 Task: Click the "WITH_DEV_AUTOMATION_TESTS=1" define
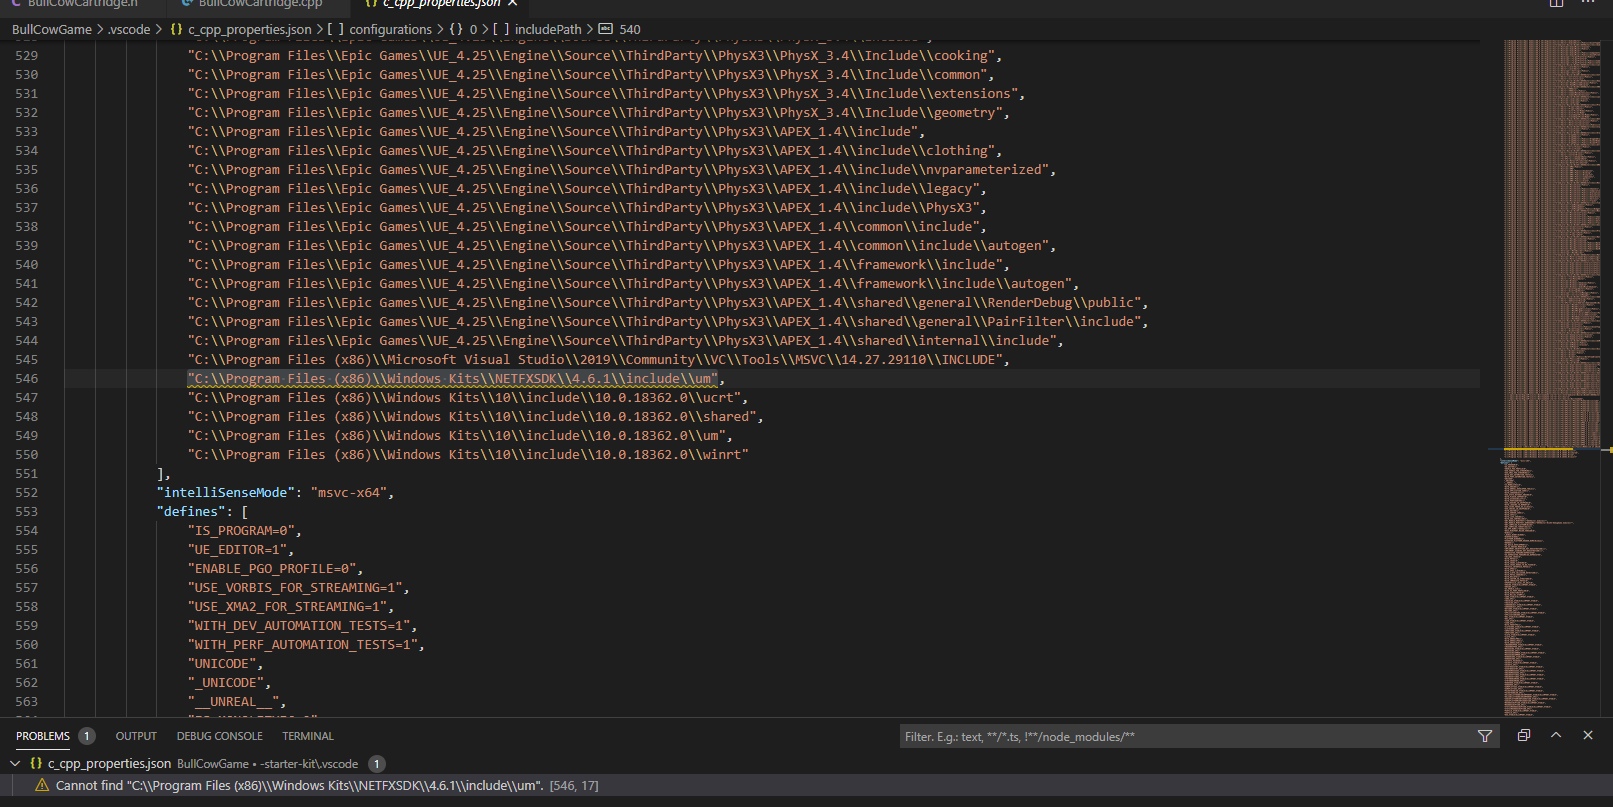299,626
